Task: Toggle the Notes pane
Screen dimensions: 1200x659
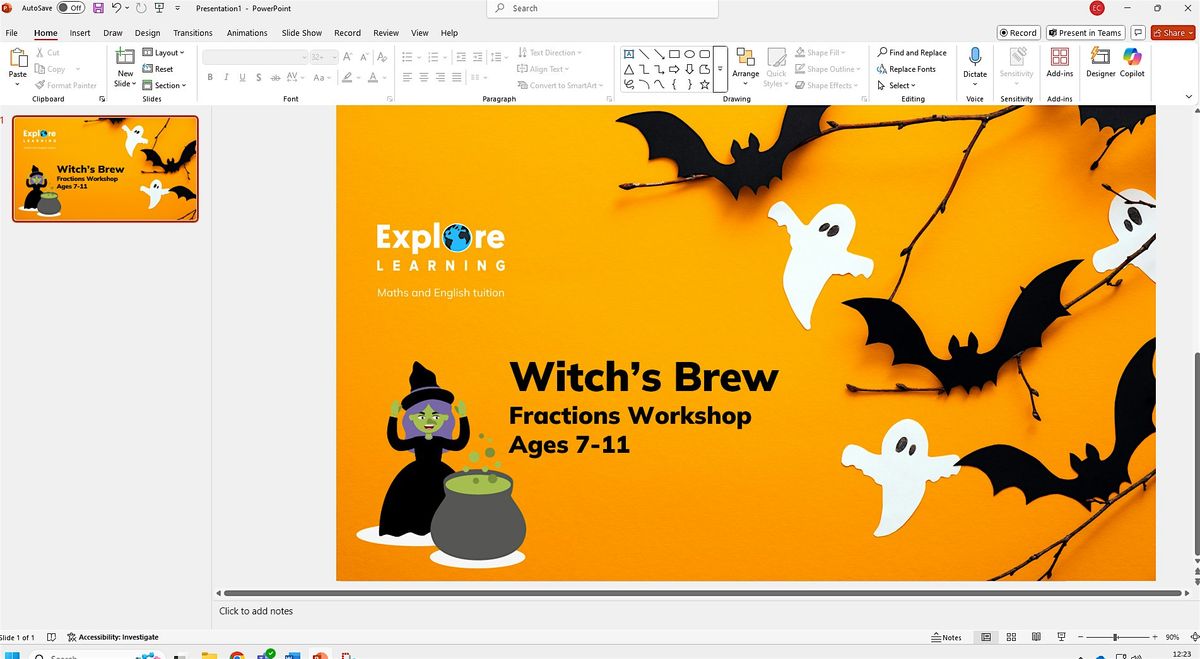Action: 946,637
